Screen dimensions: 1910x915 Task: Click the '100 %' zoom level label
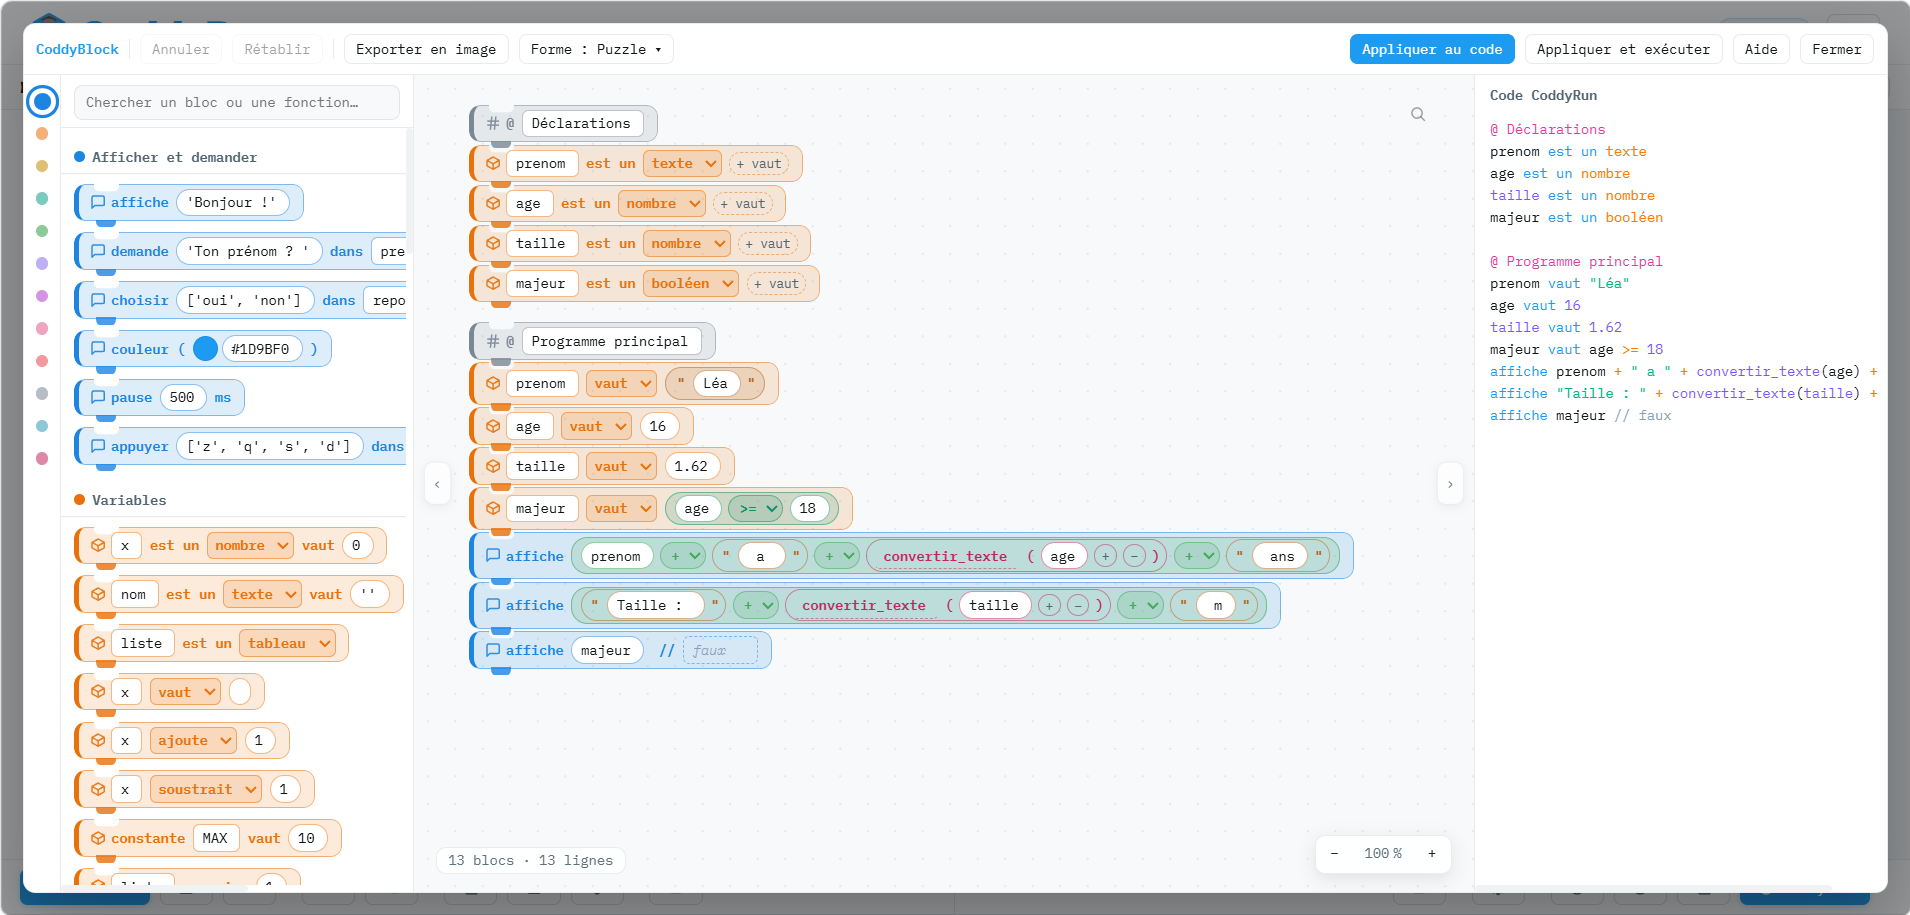1383,853
